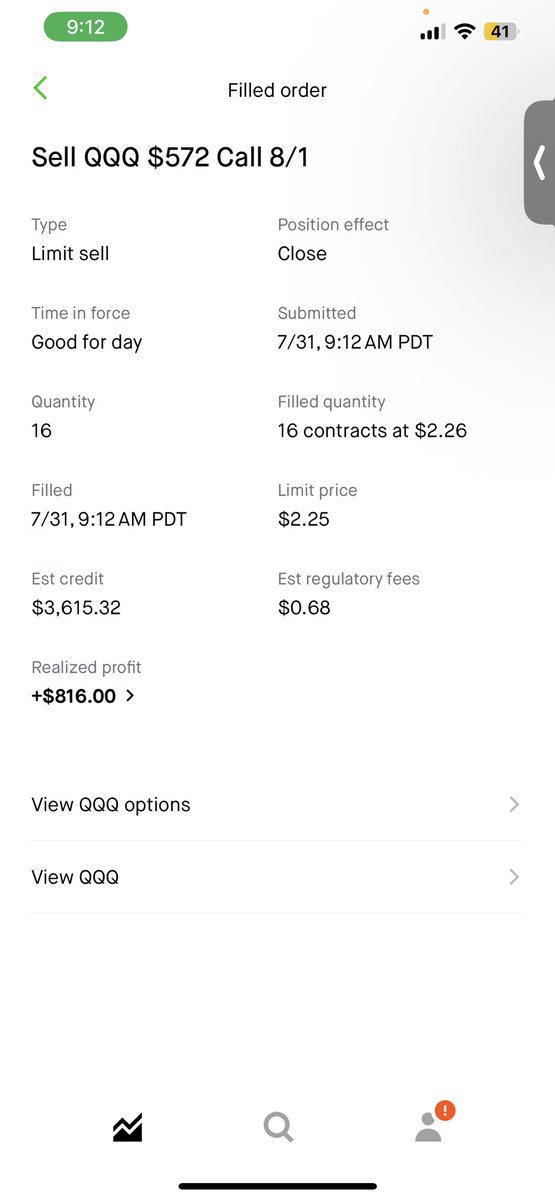Tap the Wi-Fi status icon
Screen dimensions: 555x1200
click(x=463, y=32)
